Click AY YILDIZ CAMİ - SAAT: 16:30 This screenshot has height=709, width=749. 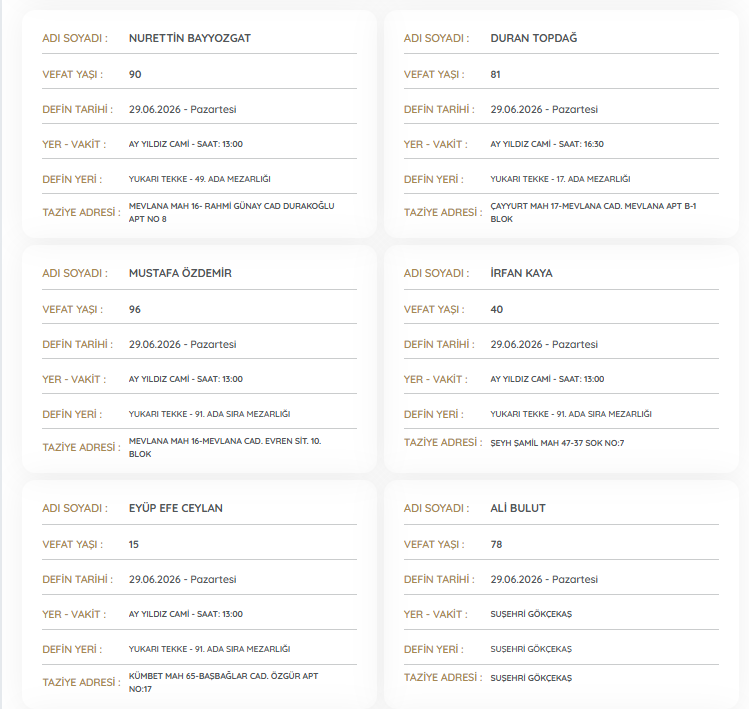547,144
